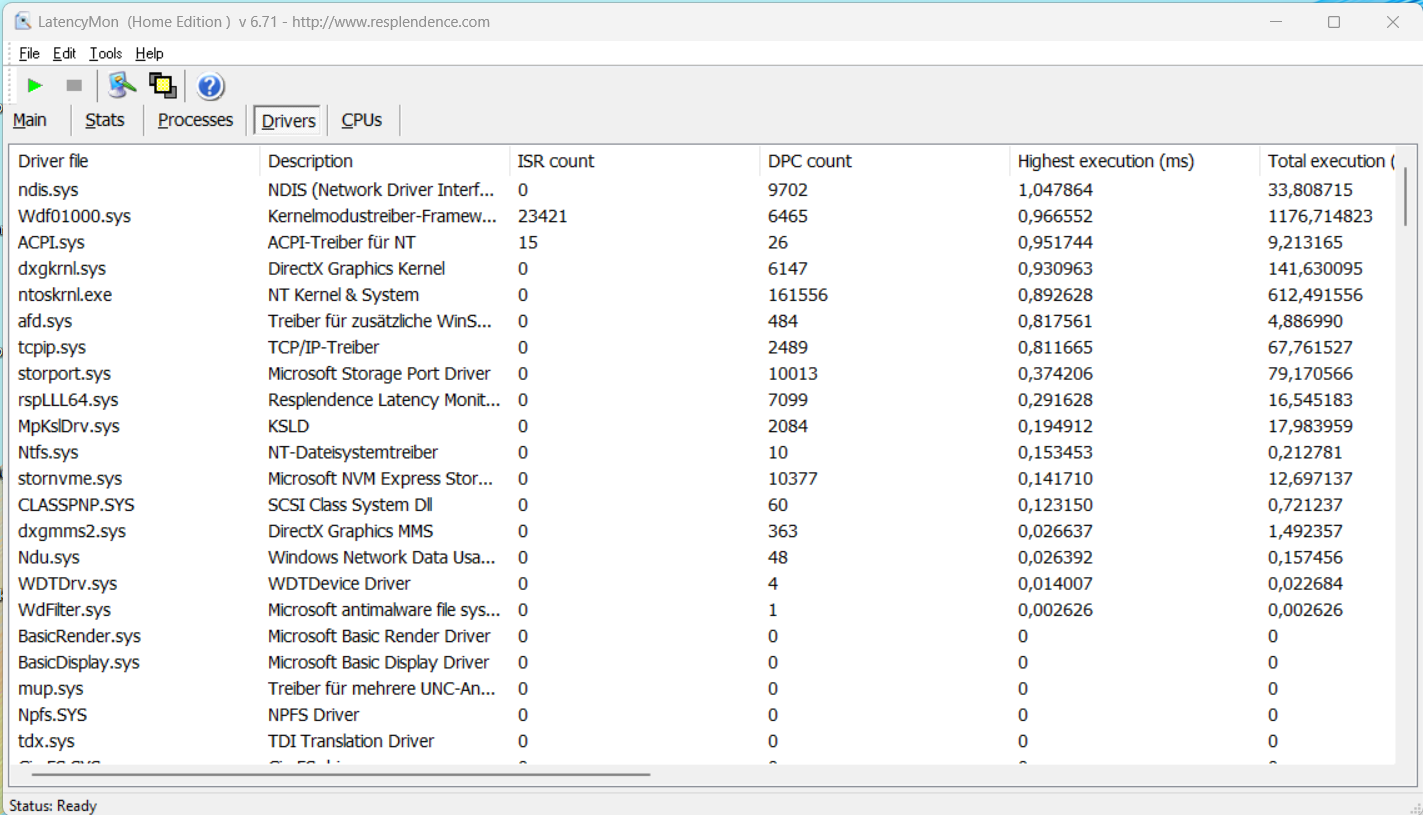
Task: Select the dxgmms2.sys driver row
Action: click(x=702, y=532)
